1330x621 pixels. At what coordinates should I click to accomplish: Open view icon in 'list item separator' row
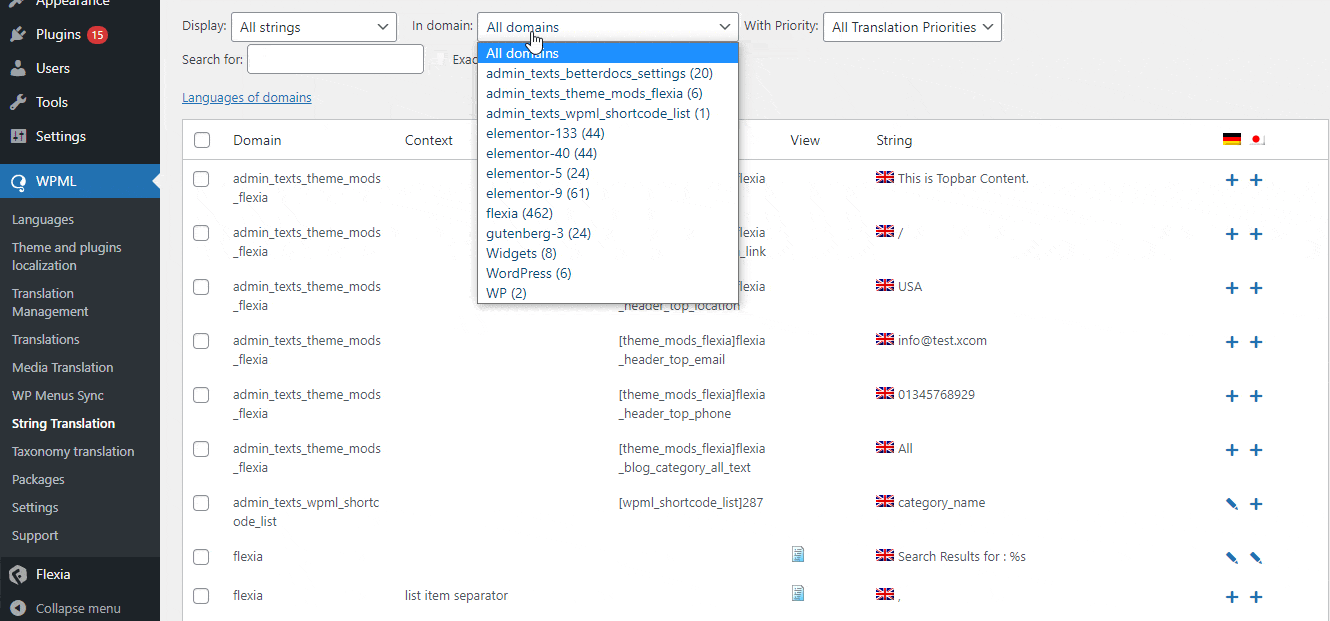point(798,594)
